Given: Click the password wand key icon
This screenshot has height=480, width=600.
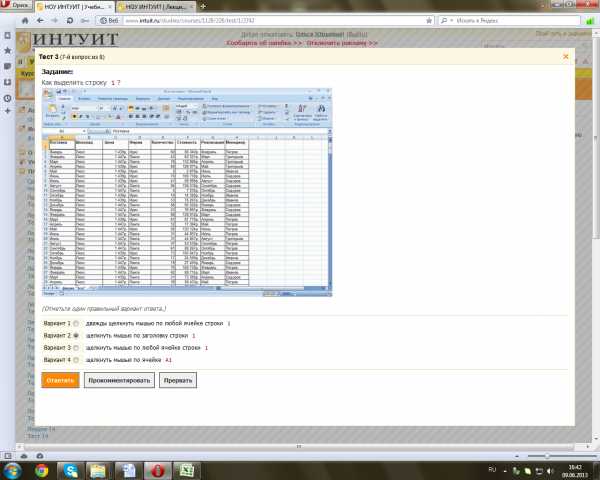Looking at the screenshot, I should tap(85, 20).
